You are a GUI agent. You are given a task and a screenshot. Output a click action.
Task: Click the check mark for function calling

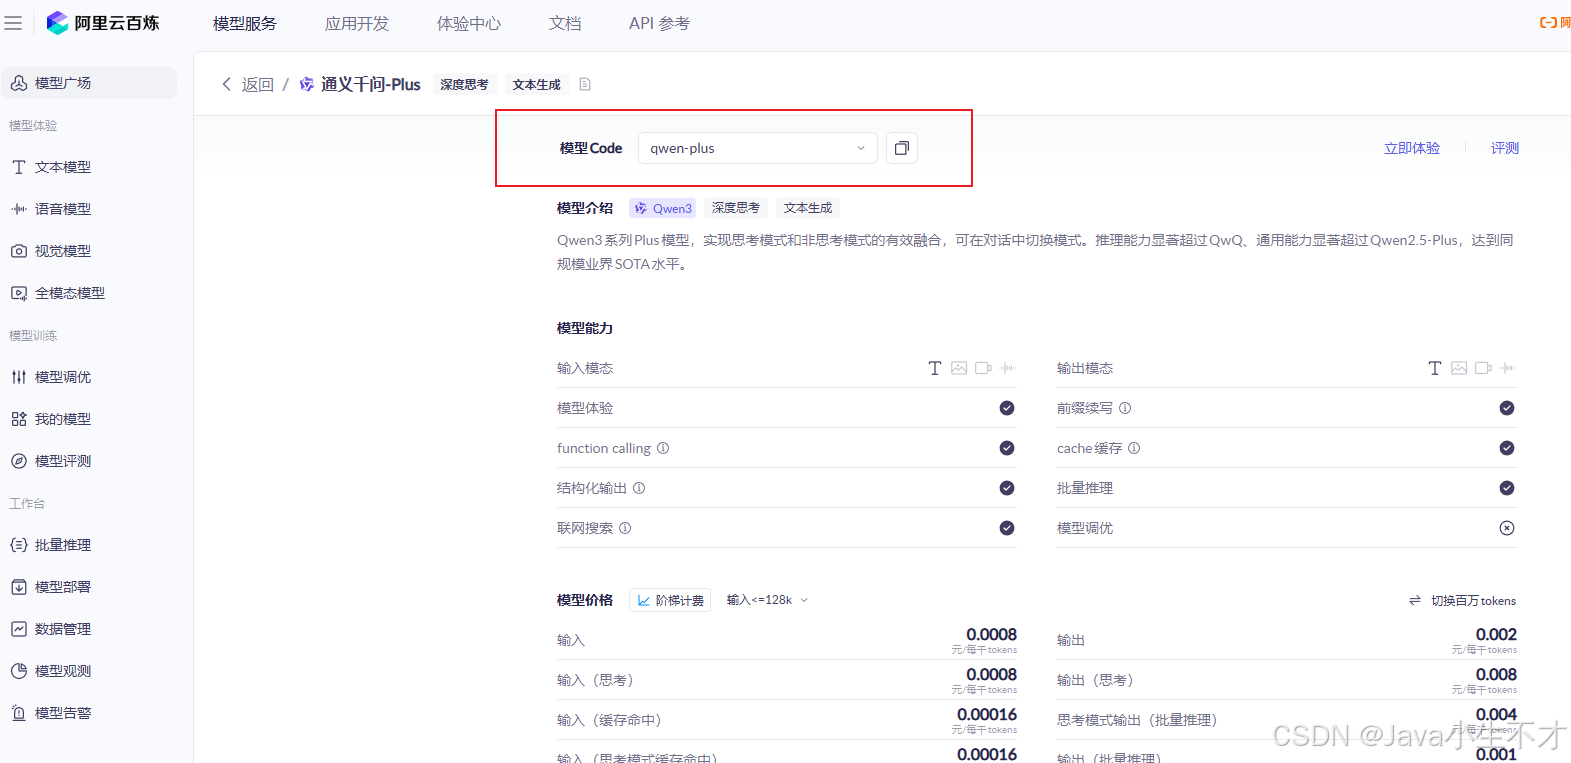(x=1007, y=448)
